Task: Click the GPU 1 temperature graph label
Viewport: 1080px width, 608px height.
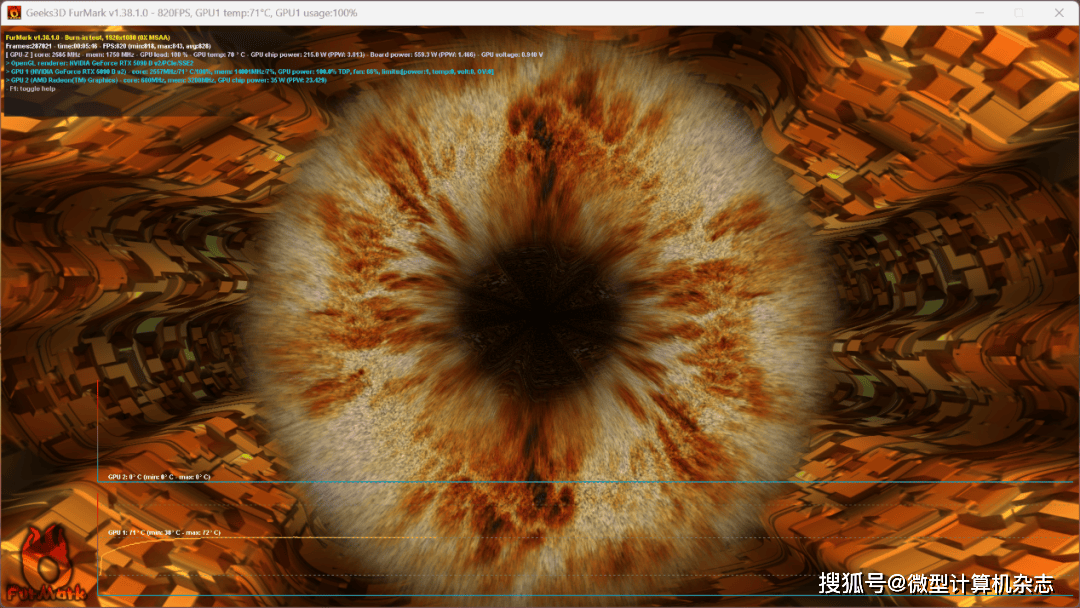Action: [x=164, y=532]
